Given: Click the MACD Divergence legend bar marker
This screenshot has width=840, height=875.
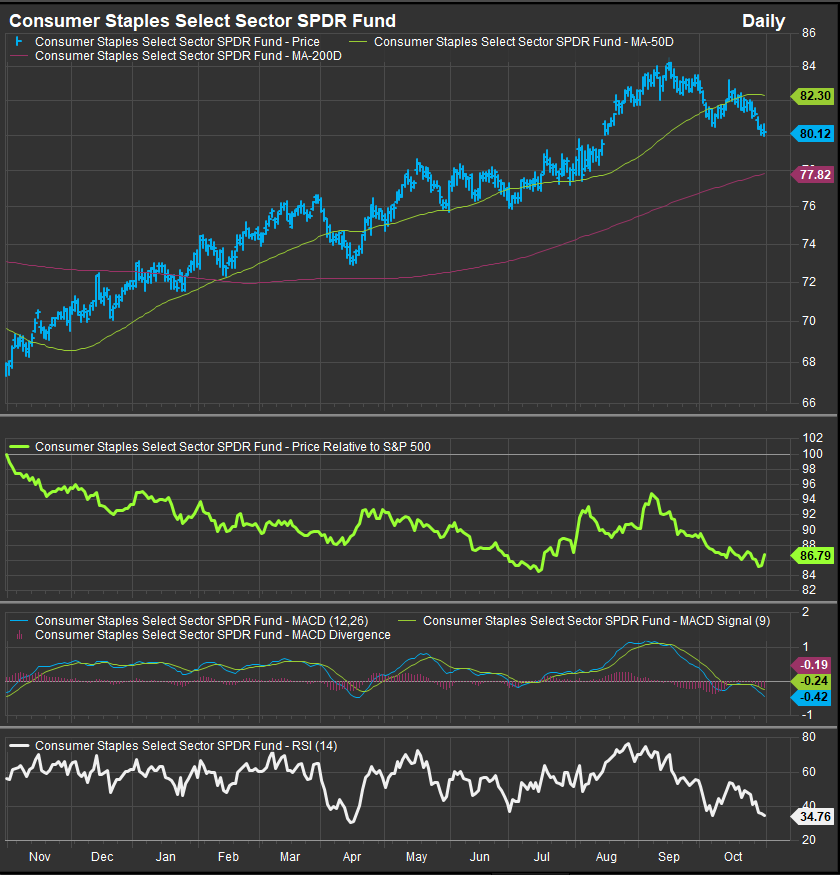Looking at the screenshot, I should tap(20, 635).
